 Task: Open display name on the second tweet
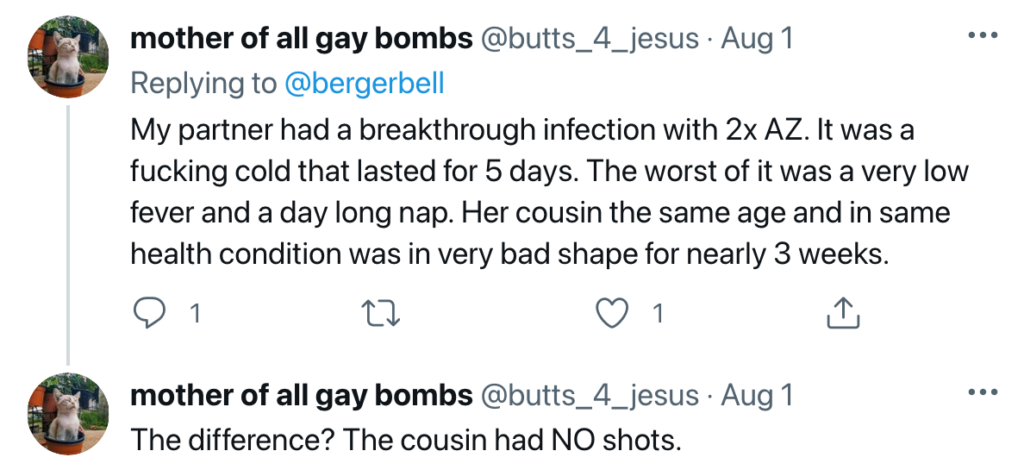(300, 396)
